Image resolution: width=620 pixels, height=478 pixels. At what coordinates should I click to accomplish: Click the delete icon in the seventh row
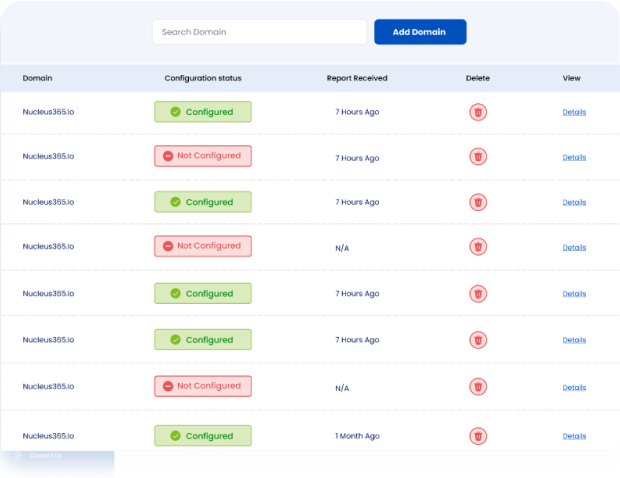(x=478, y=387)
